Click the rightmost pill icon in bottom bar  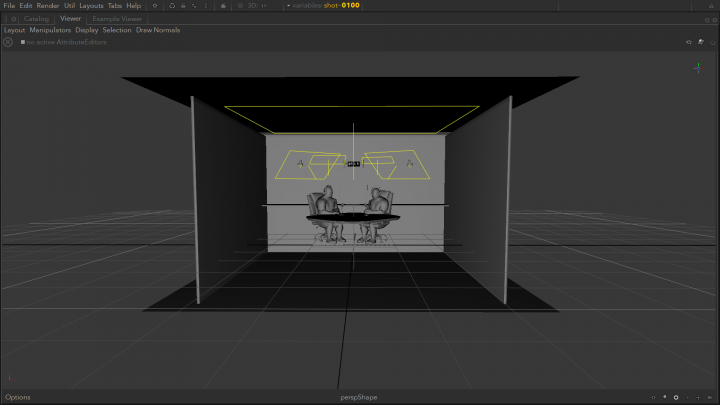click(x=710, y=397)
